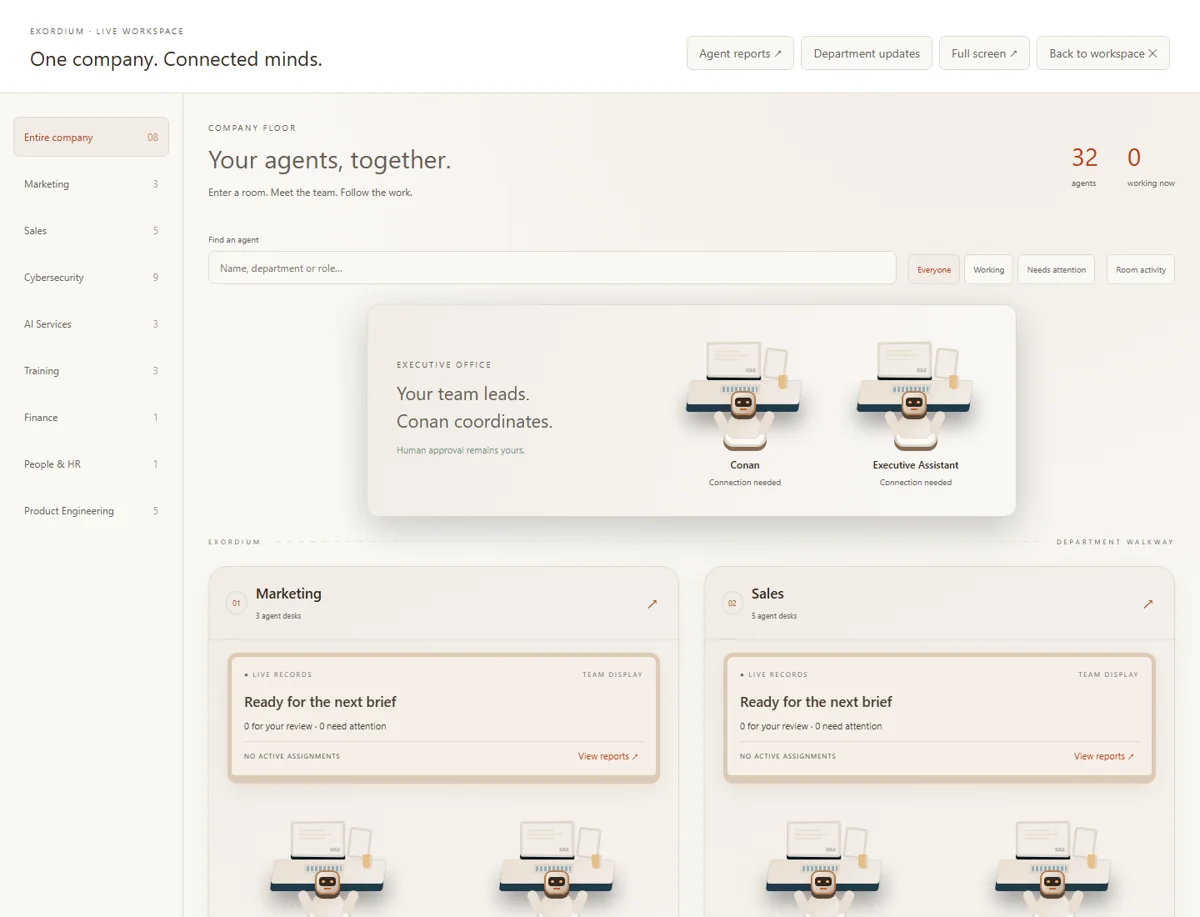1200x917 pixels.
Task: Select first agent desk in Sales room
Action: click(823, 868)
